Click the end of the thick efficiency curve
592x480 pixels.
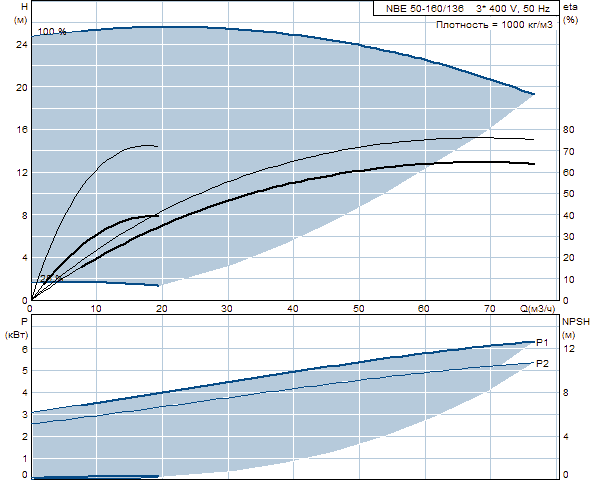(x=533, y=164)
